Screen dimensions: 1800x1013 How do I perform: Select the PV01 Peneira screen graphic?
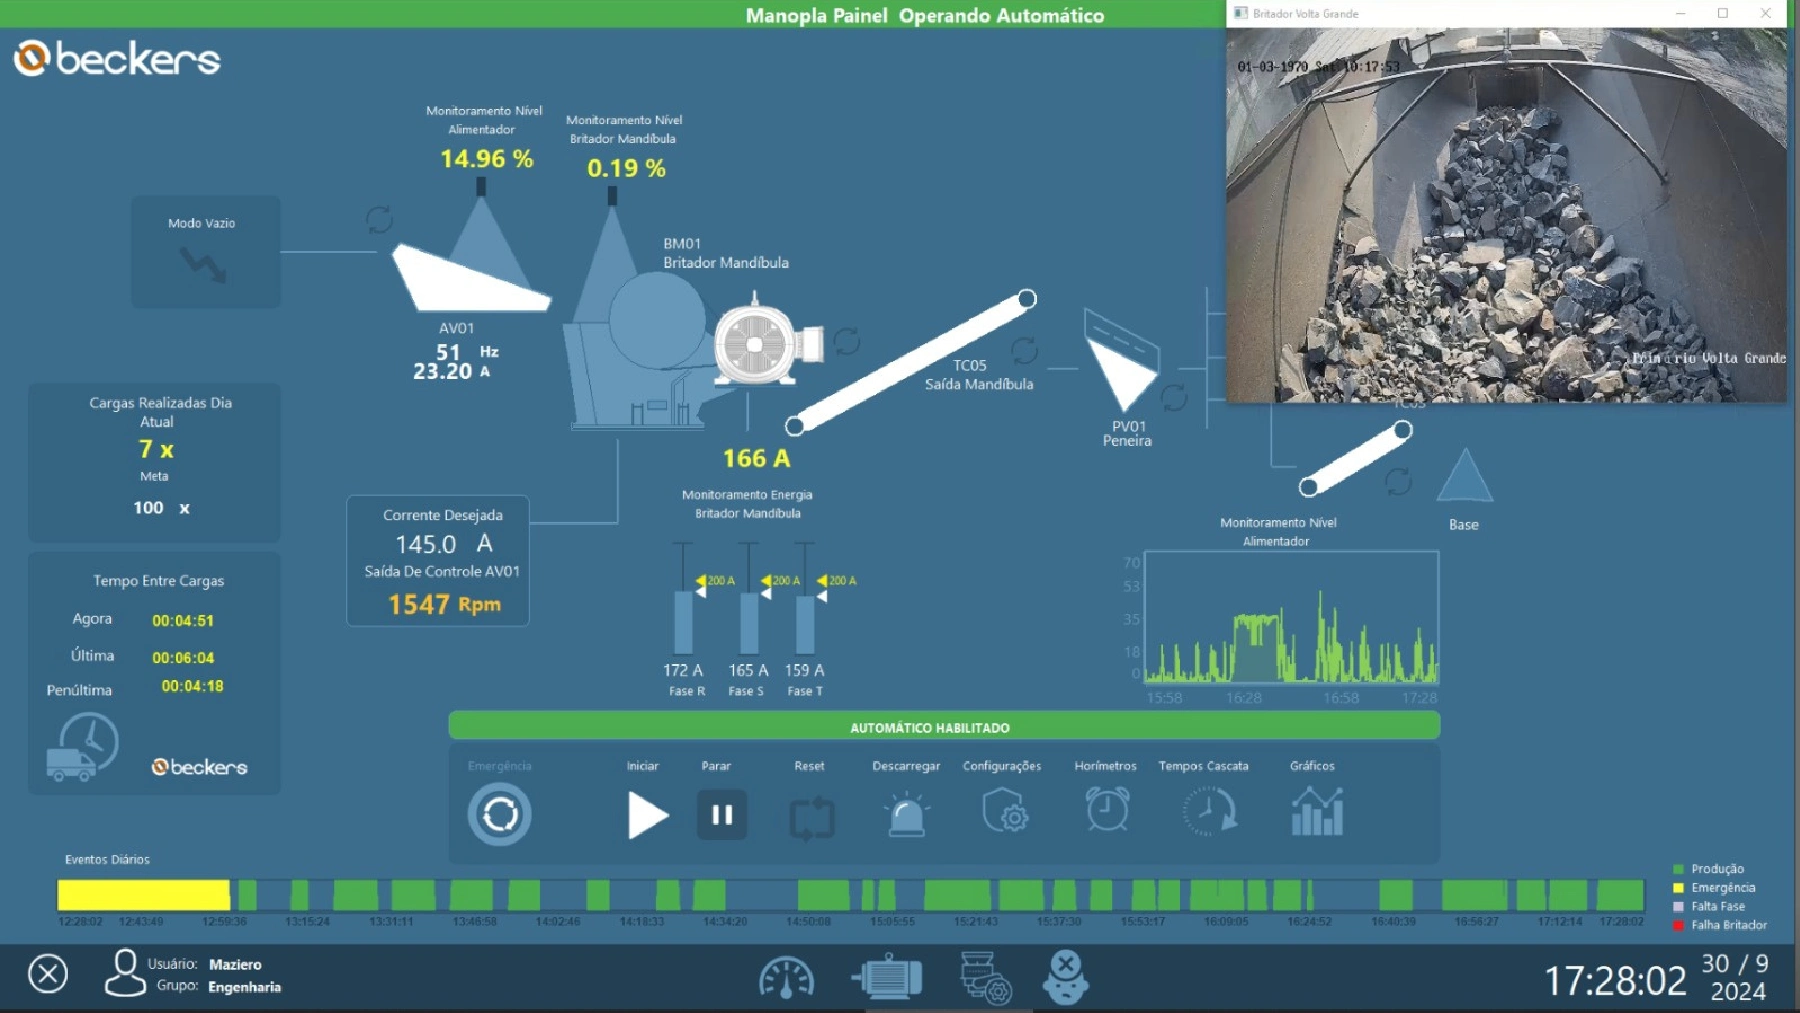[x=1121, y=360]
